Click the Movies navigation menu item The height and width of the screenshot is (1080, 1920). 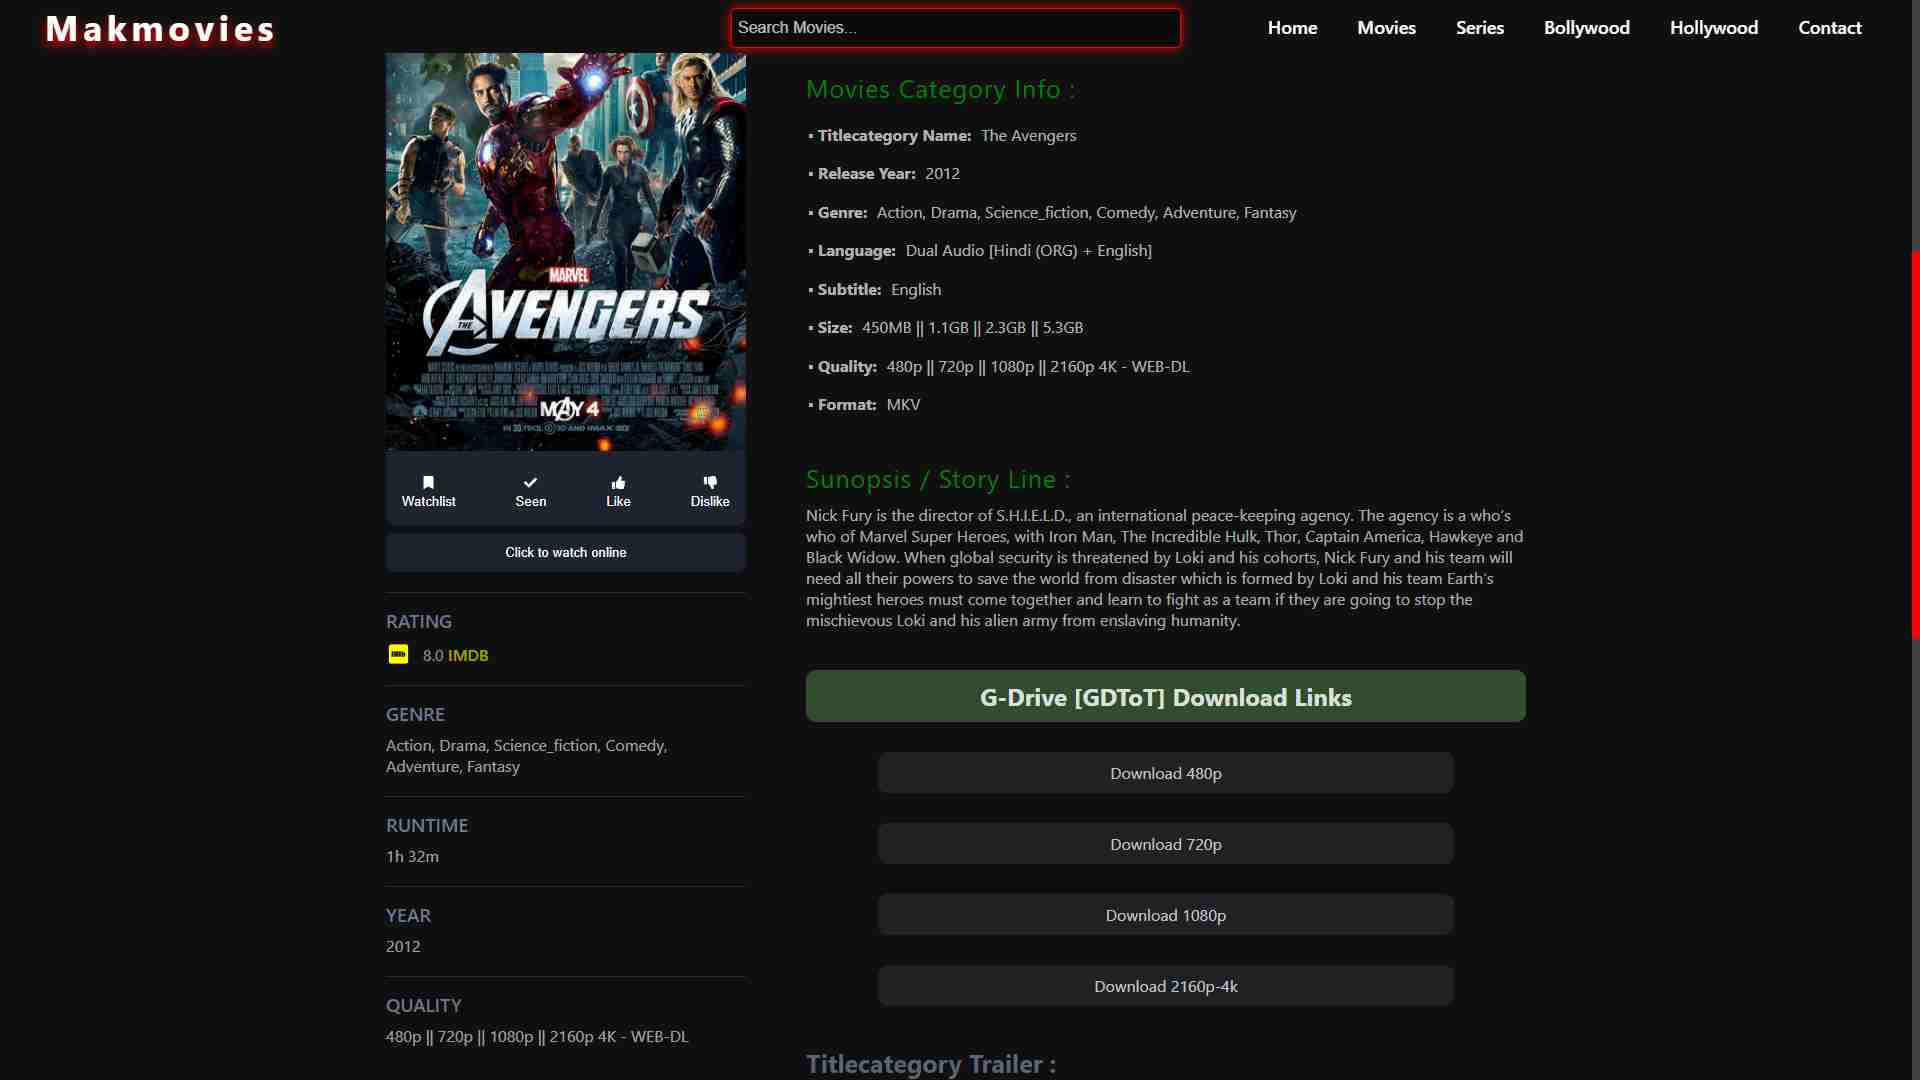(x=1386, y=26)
